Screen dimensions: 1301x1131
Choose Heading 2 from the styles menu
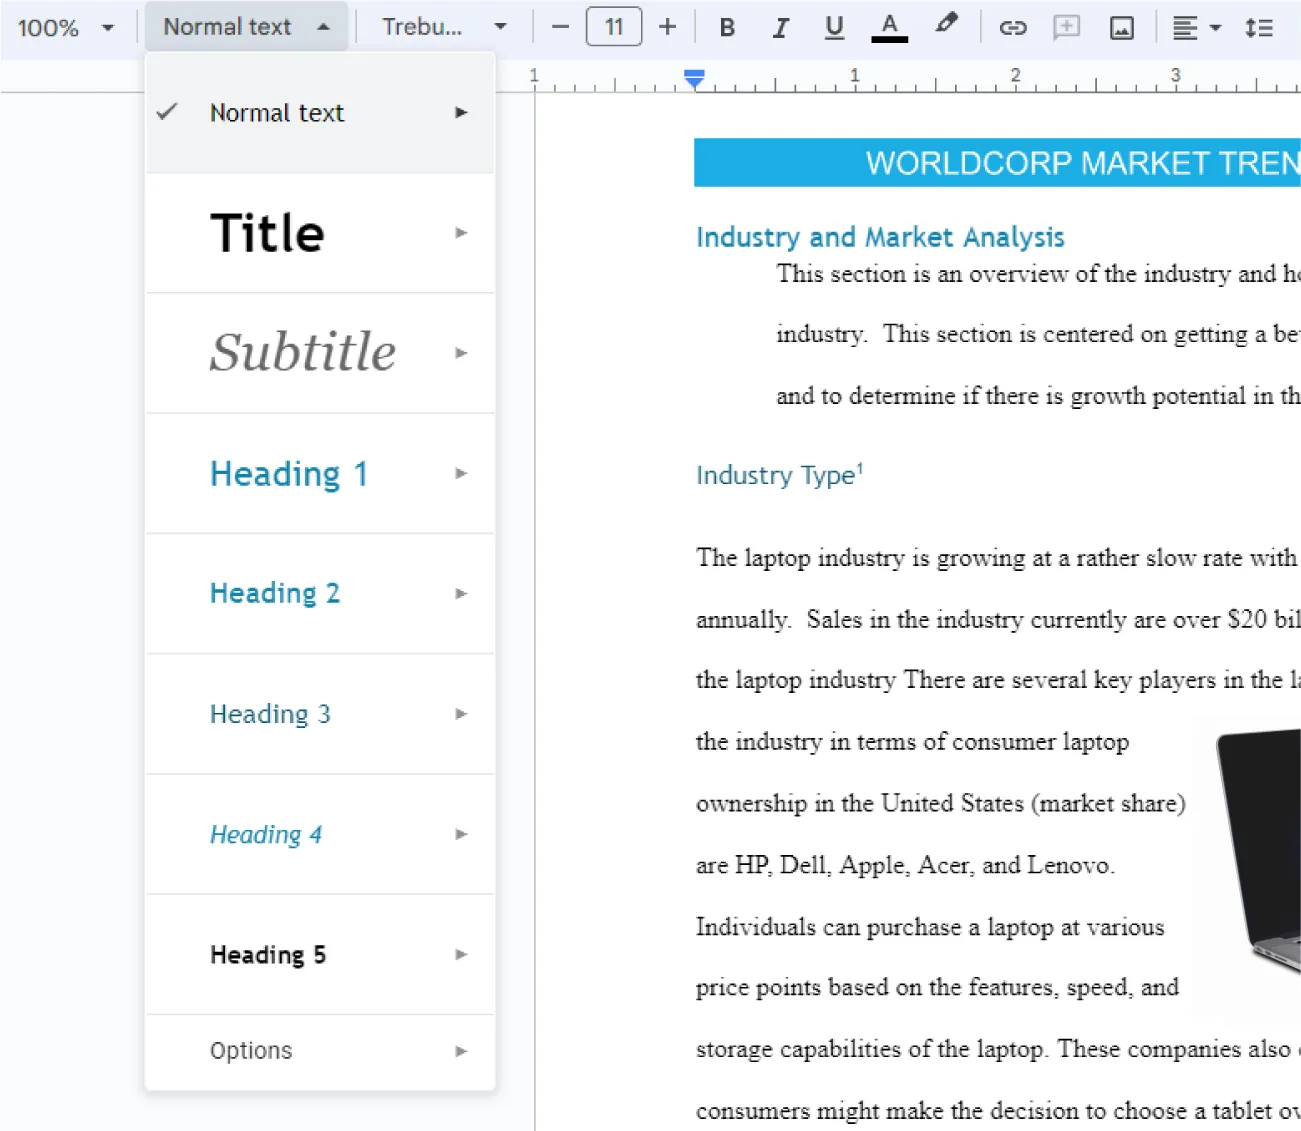276,593
